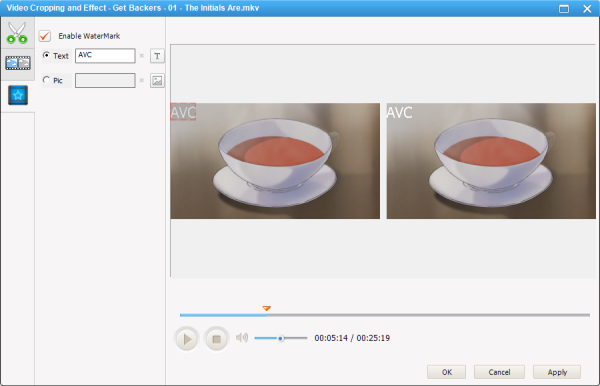Select the AVC watermark box on the left preview
600x386 pixels.
point(183,112)
